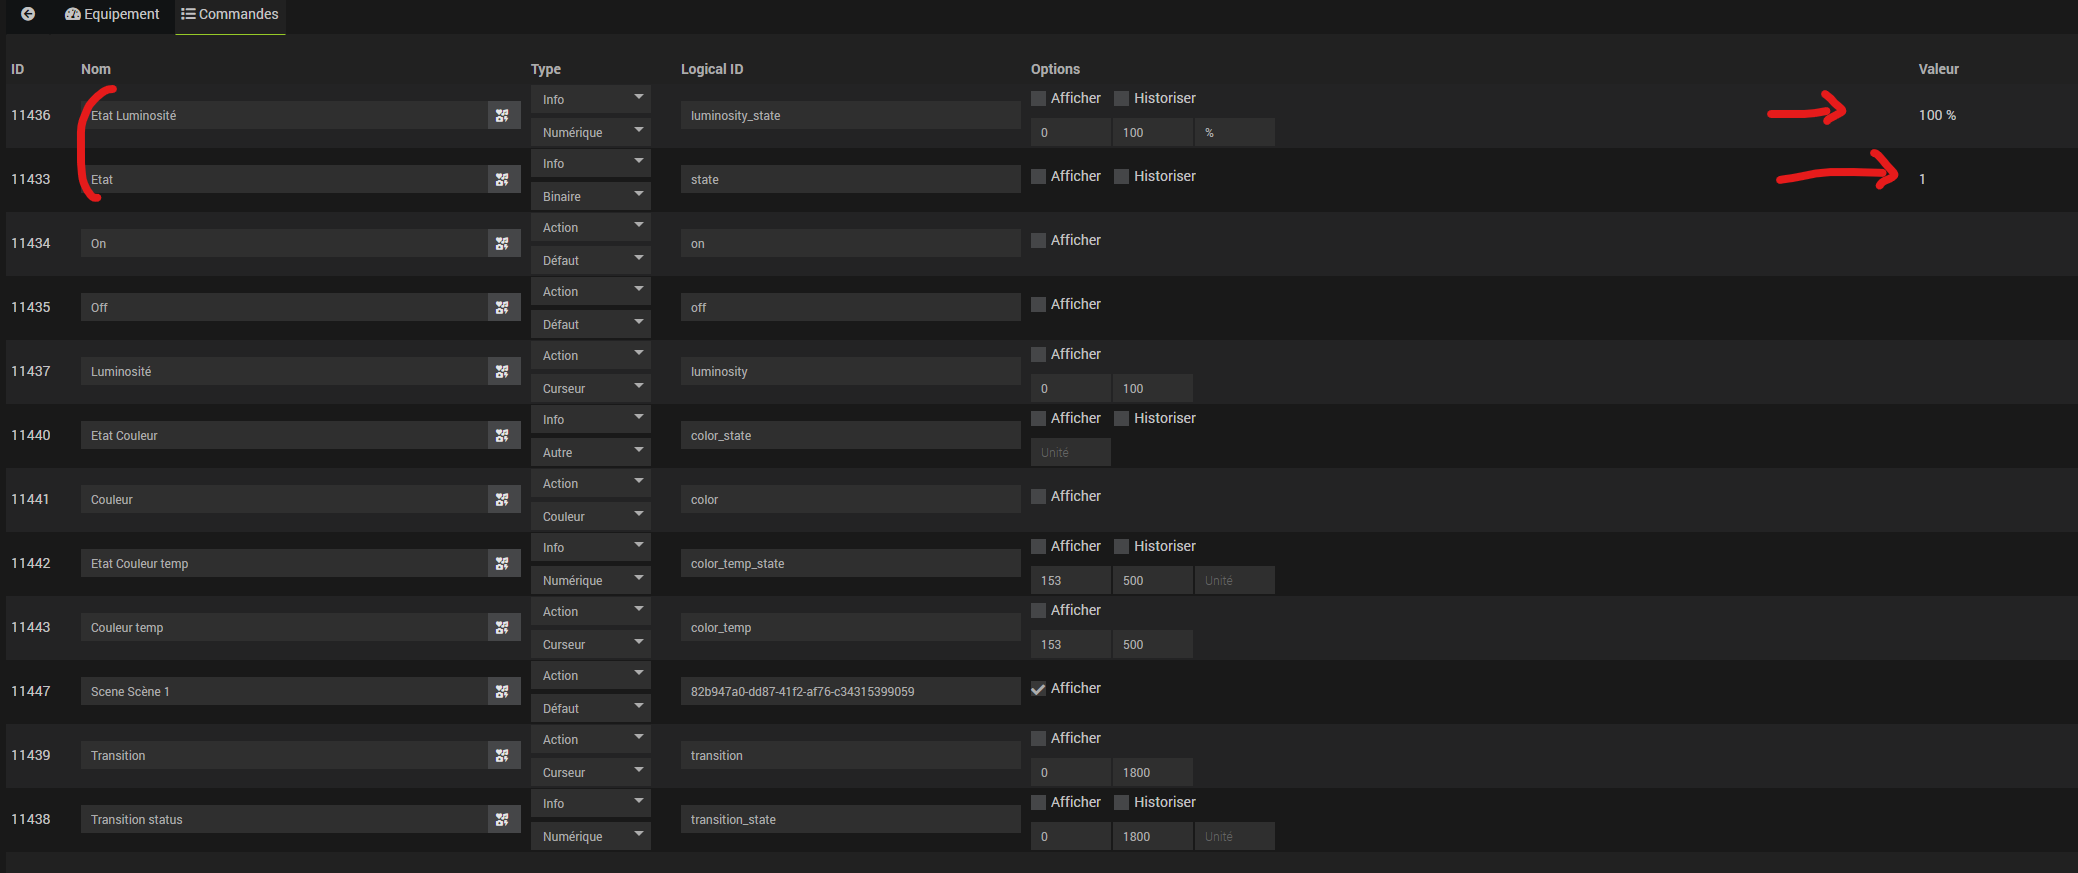Viewport: 2078px width, 873px height.
Task: Open the Couleur subtype dropdown
Action: click(591, 517)
